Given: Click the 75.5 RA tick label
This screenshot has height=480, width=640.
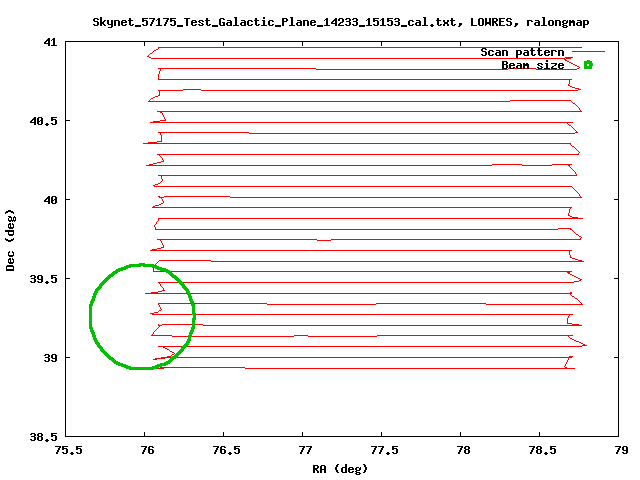Looking at the screenshot, I should click(68, 450).
